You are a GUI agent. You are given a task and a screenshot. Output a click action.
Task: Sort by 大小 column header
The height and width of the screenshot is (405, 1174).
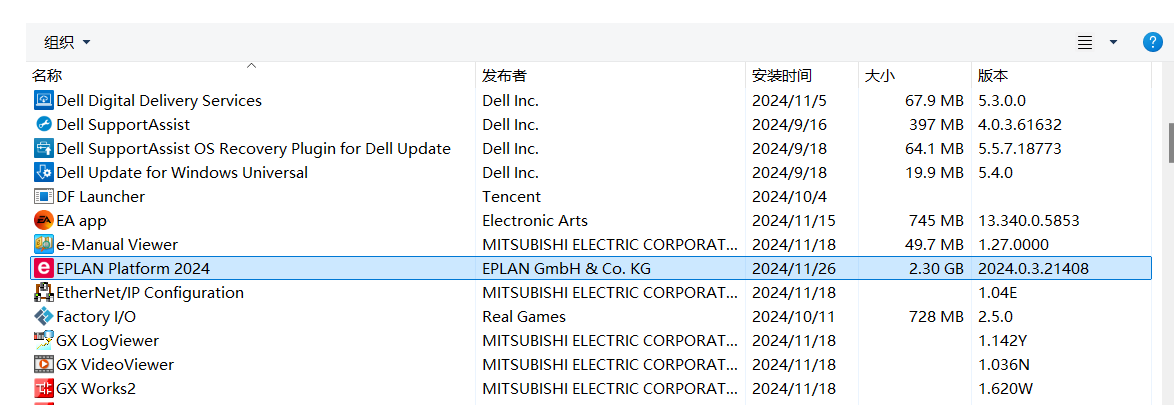click(879, 76)
